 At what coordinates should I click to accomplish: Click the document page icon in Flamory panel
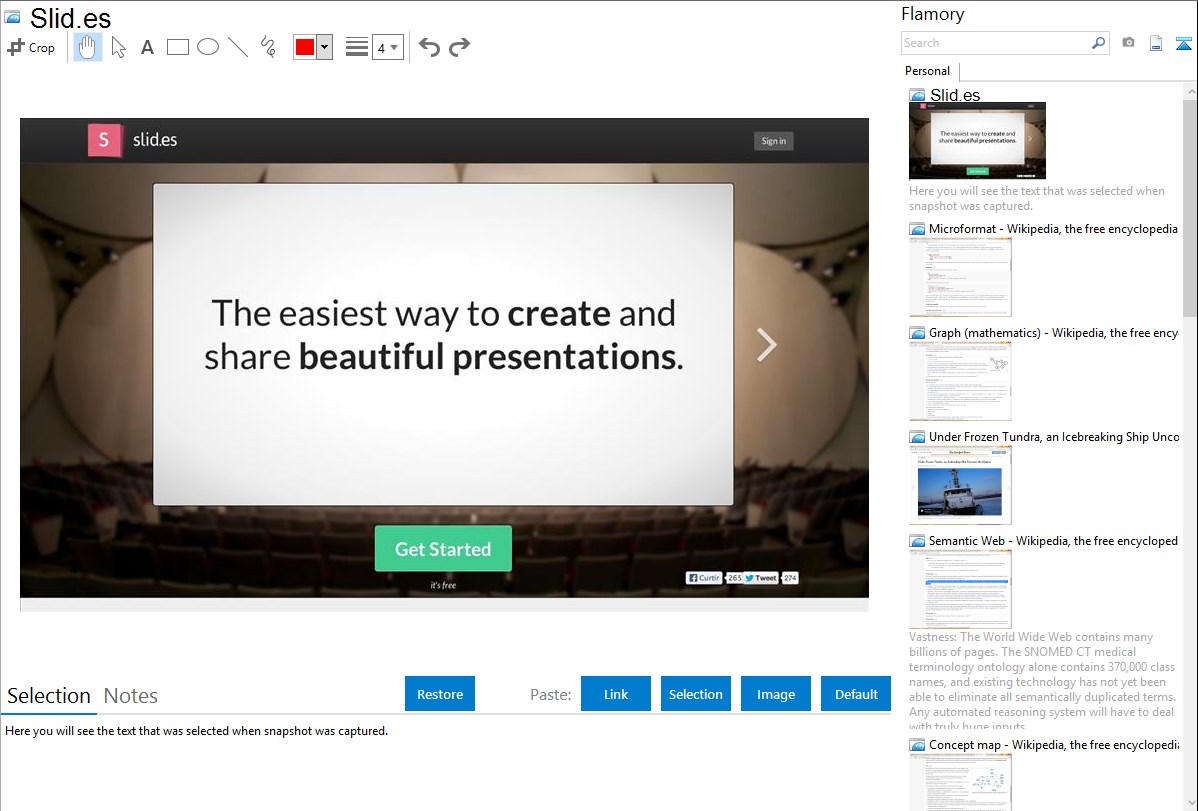point(1156,43)
